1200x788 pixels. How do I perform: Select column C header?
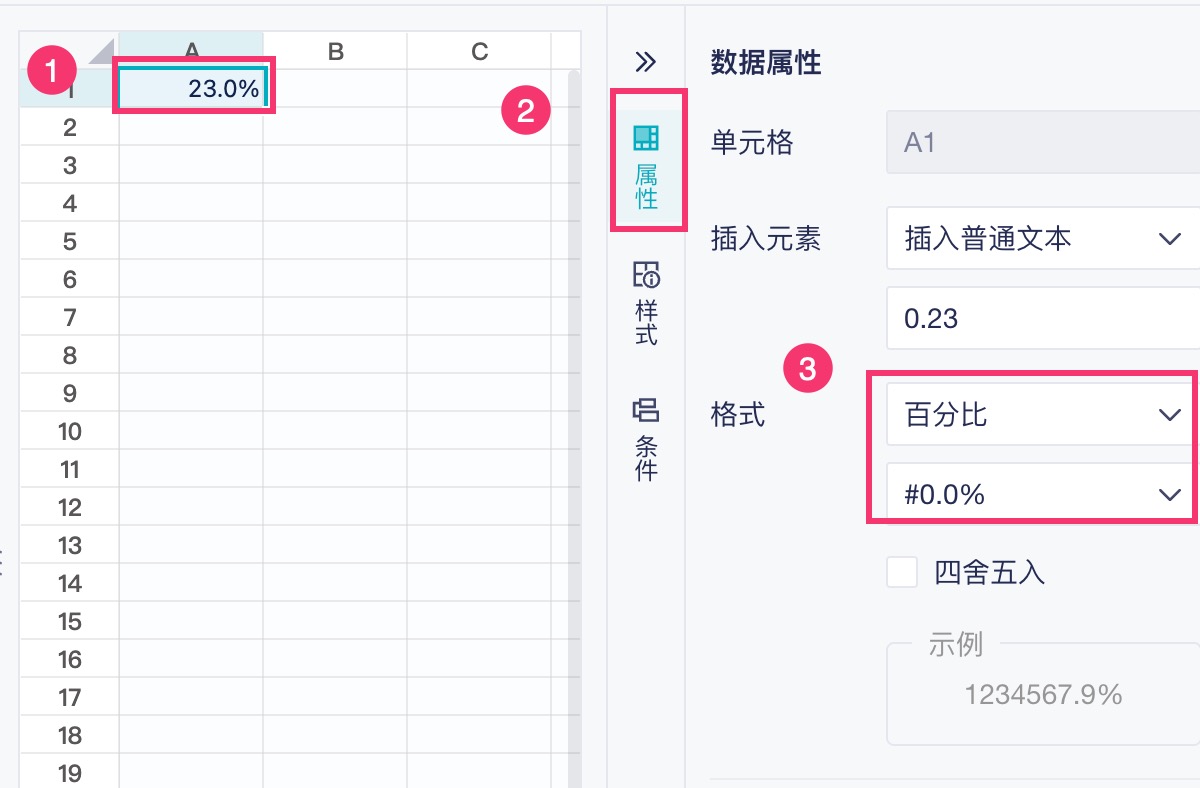tap(479, 51)
